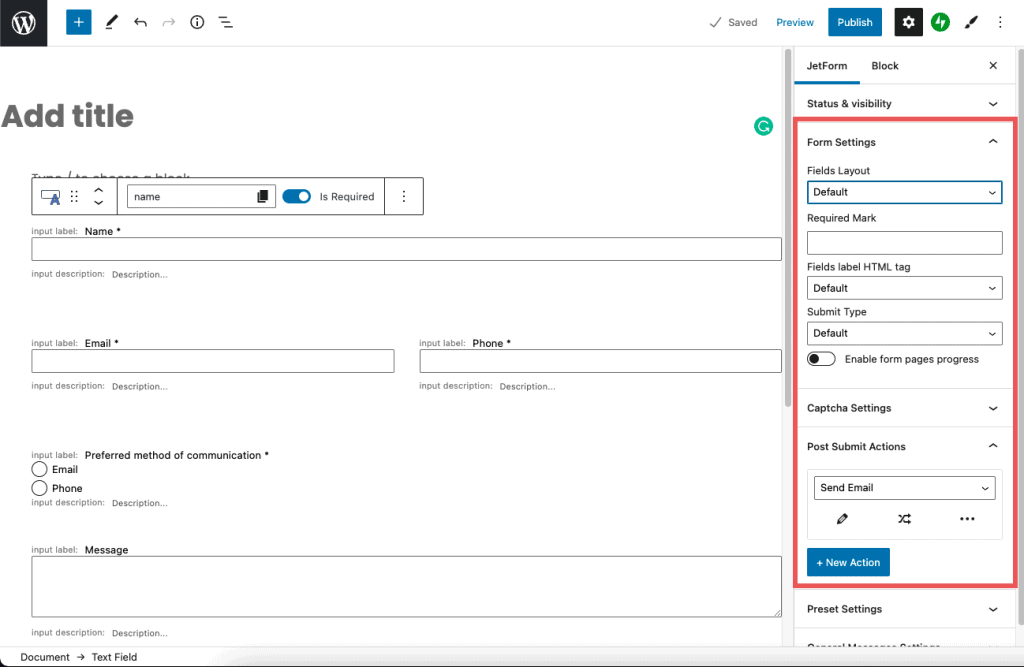
Task: Click the Grammarly green circle icon
Action: [763, 126]
